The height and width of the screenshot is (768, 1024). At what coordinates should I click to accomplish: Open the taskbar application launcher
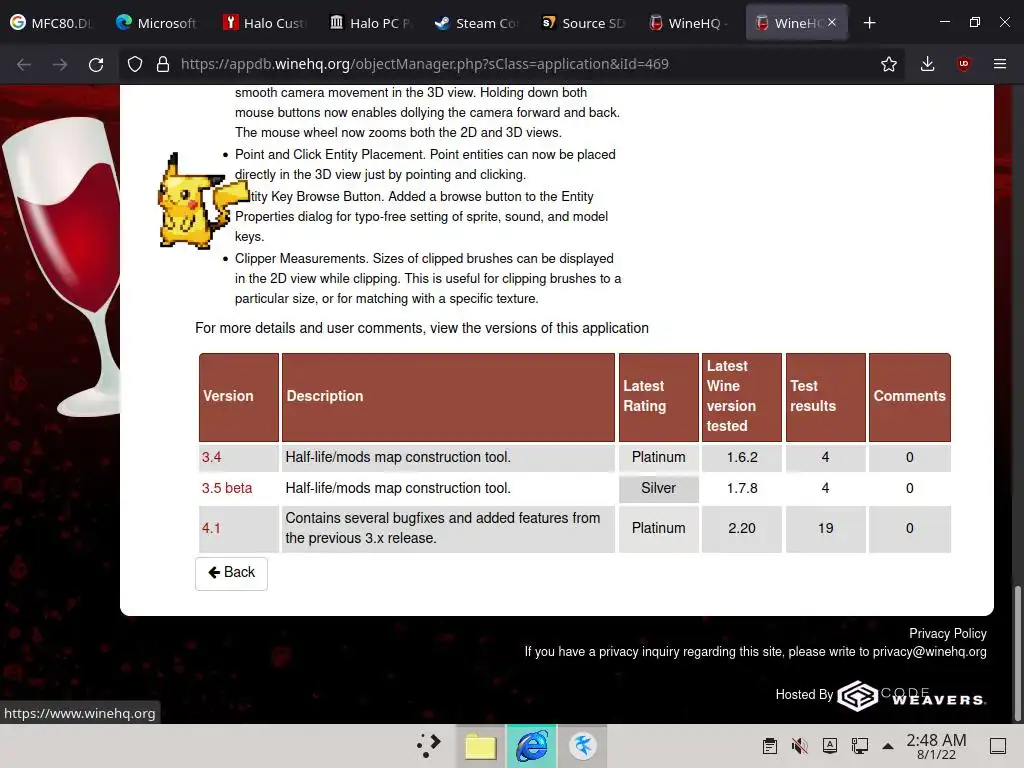[x=429, y=746]
